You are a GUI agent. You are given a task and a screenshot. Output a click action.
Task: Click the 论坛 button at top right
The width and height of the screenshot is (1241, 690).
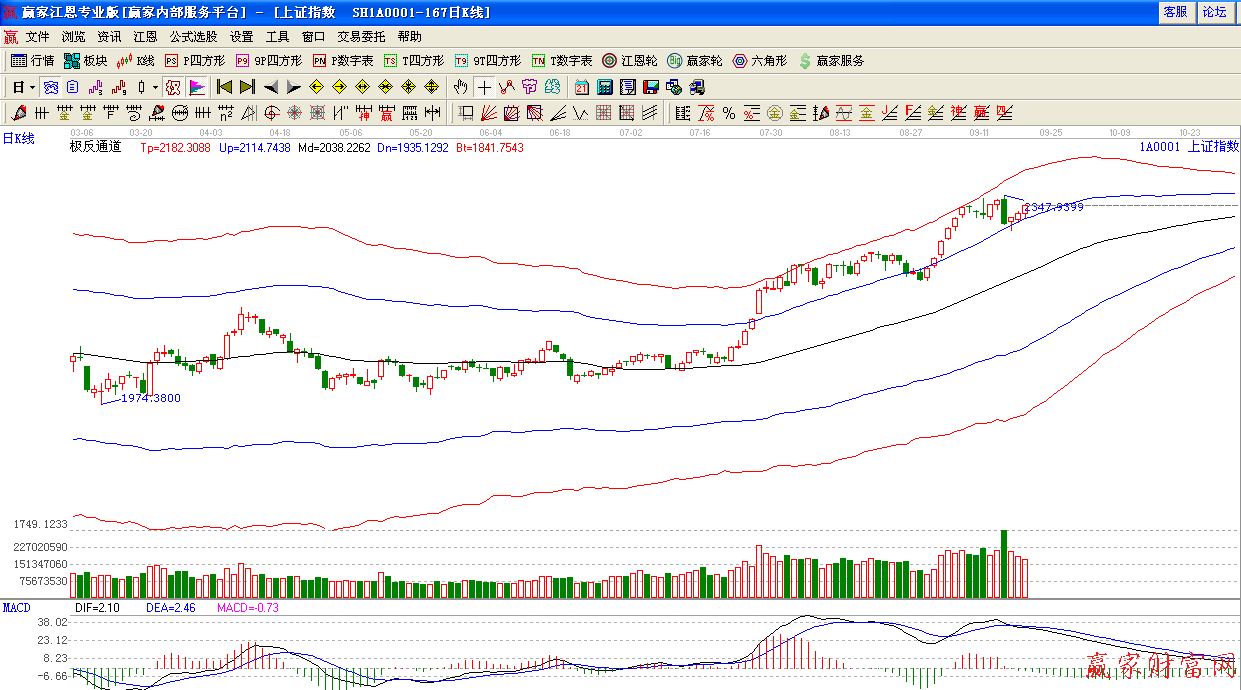pos(1214,12)
